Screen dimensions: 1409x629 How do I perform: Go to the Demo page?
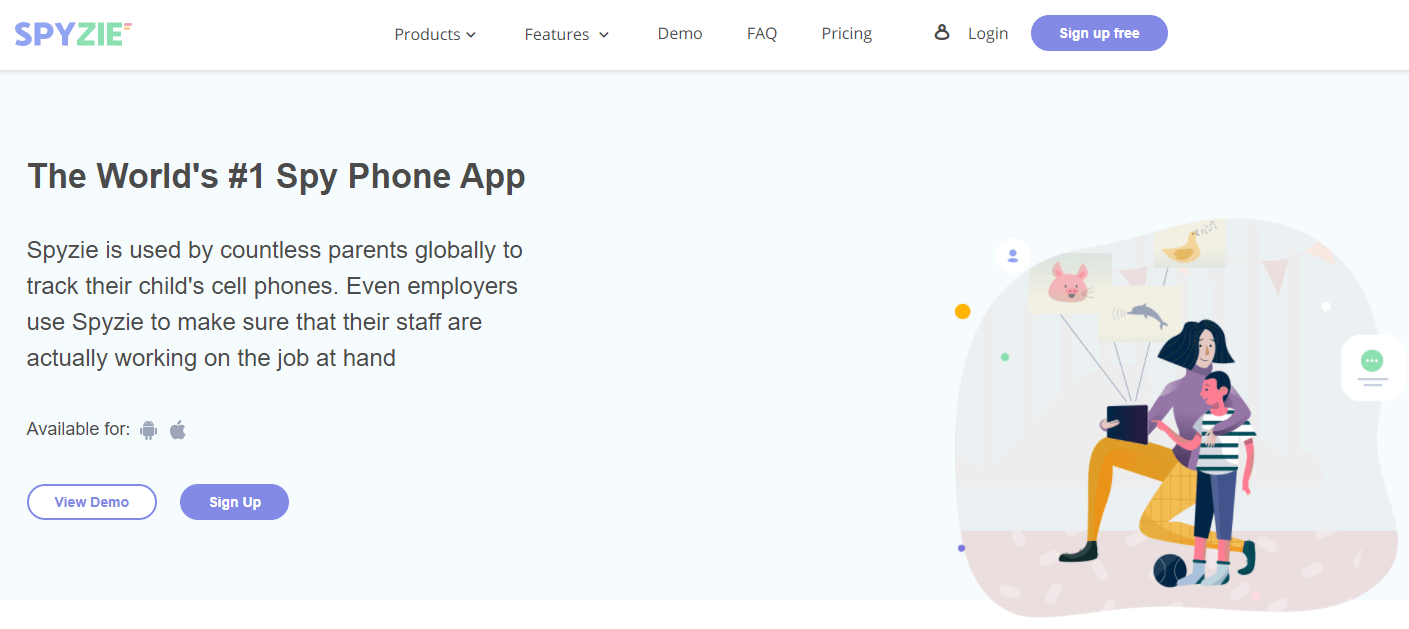coord(680,33)
